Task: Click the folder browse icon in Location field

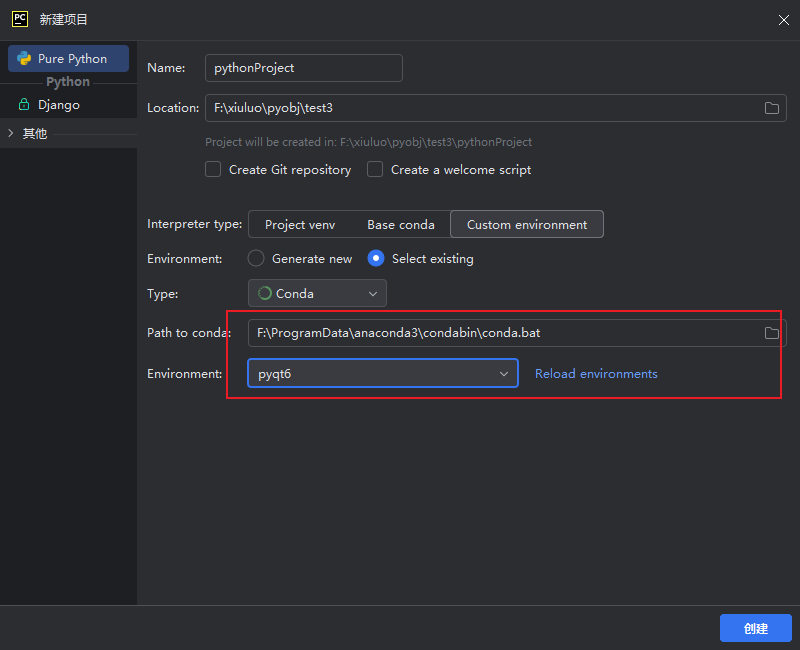Action: point(771,108)
